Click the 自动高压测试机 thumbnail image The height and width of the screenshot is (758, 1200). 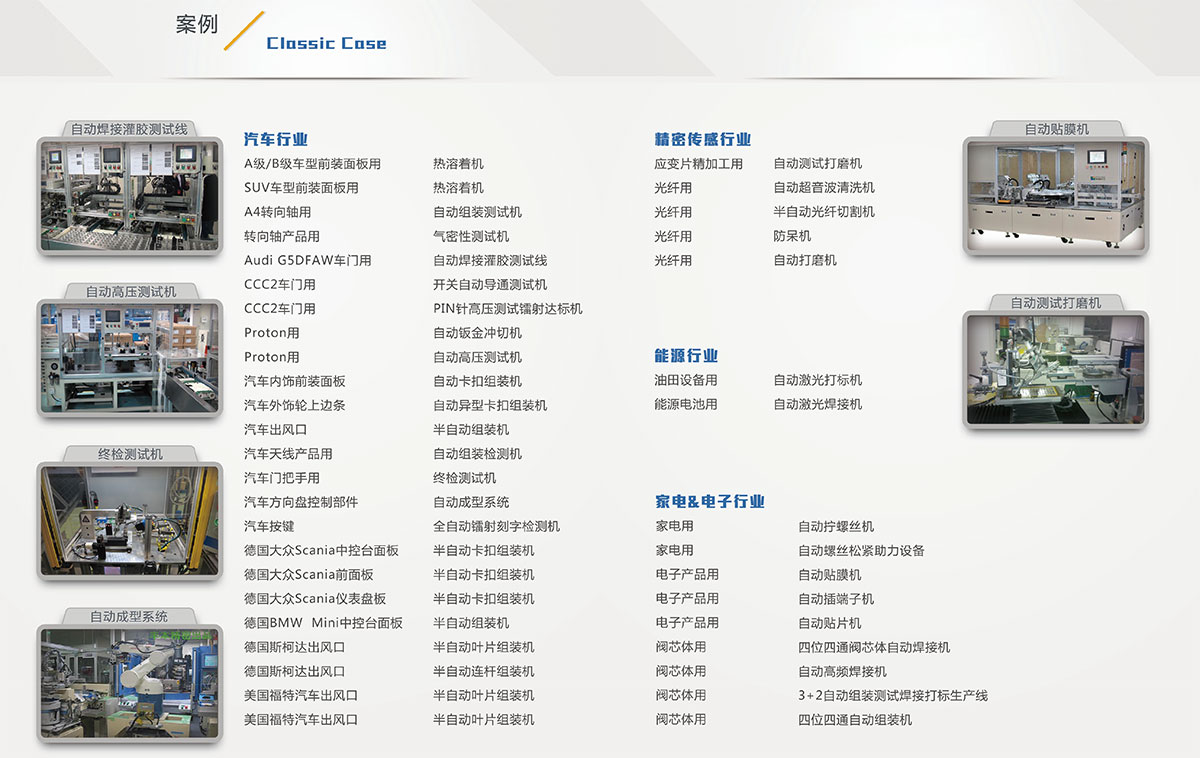tap(128, 358)
